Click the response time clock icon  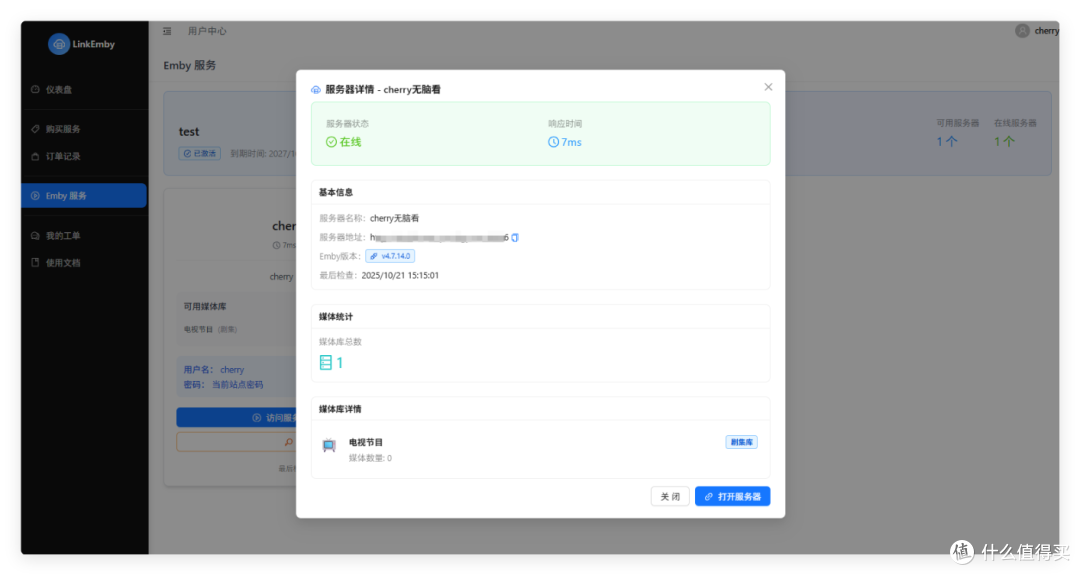(x=553, y=142)
